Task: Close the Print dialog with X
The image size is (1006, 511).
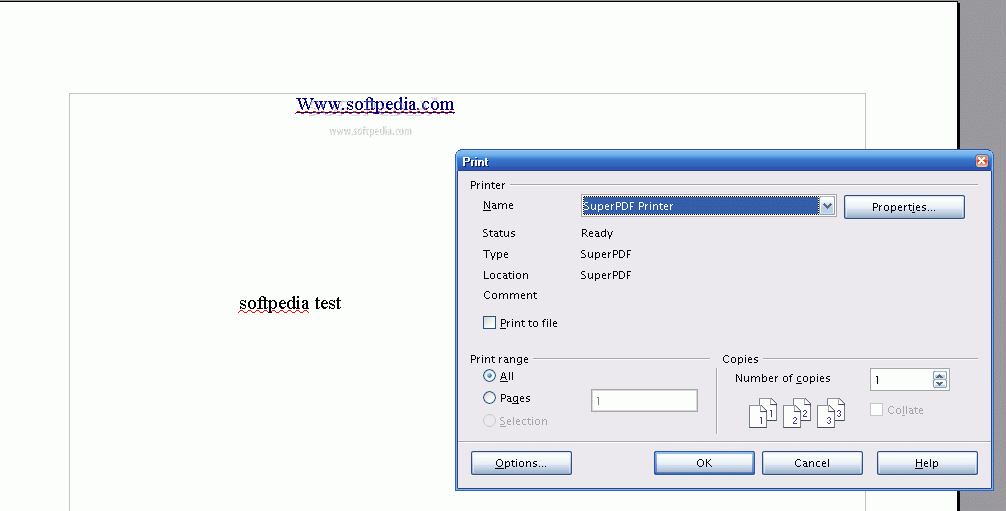Action: [982, 161]
